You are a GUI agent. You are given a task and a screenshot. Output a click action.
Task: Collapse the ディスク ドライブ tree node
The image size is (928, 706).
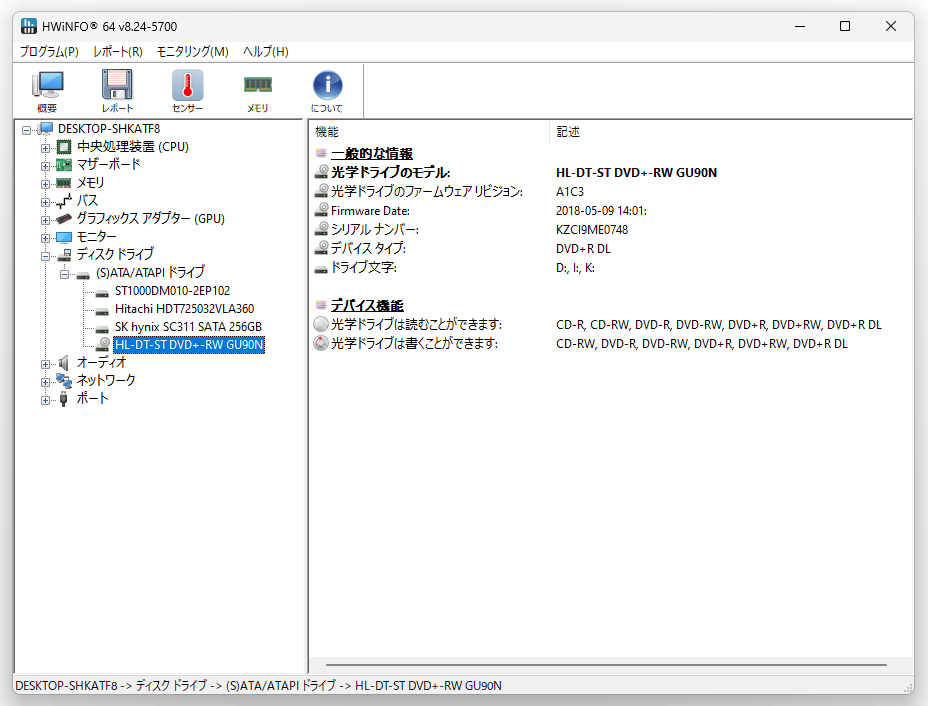(x=46, y=256)
